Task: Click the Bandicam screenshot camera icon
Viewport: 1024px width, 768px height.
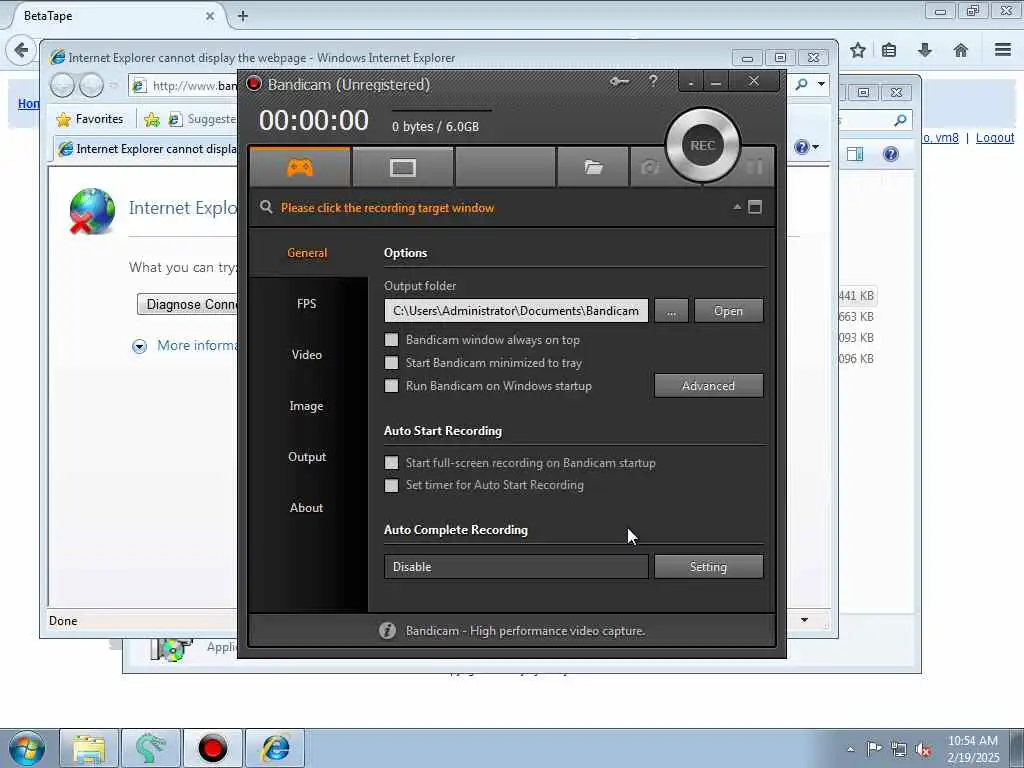Action: pos(649,168)
